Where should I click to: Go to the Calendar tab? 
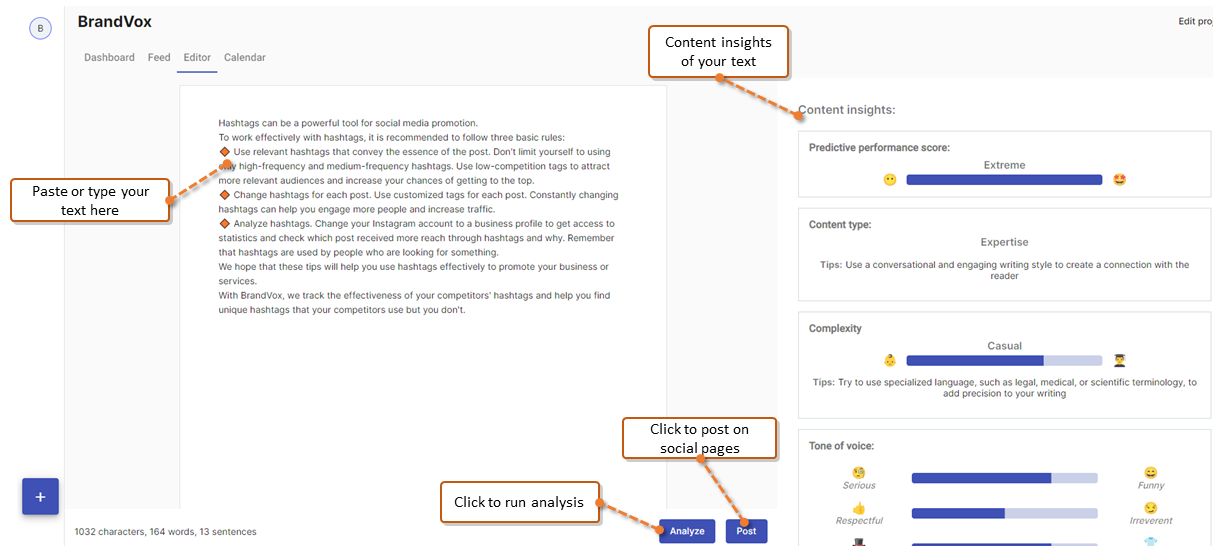(245, 58)
